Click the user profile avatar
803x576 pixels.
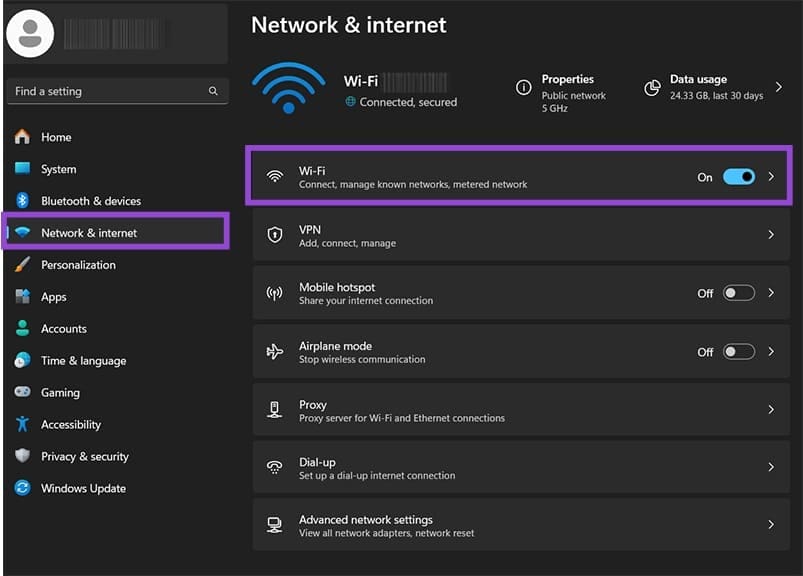[30, 33]
